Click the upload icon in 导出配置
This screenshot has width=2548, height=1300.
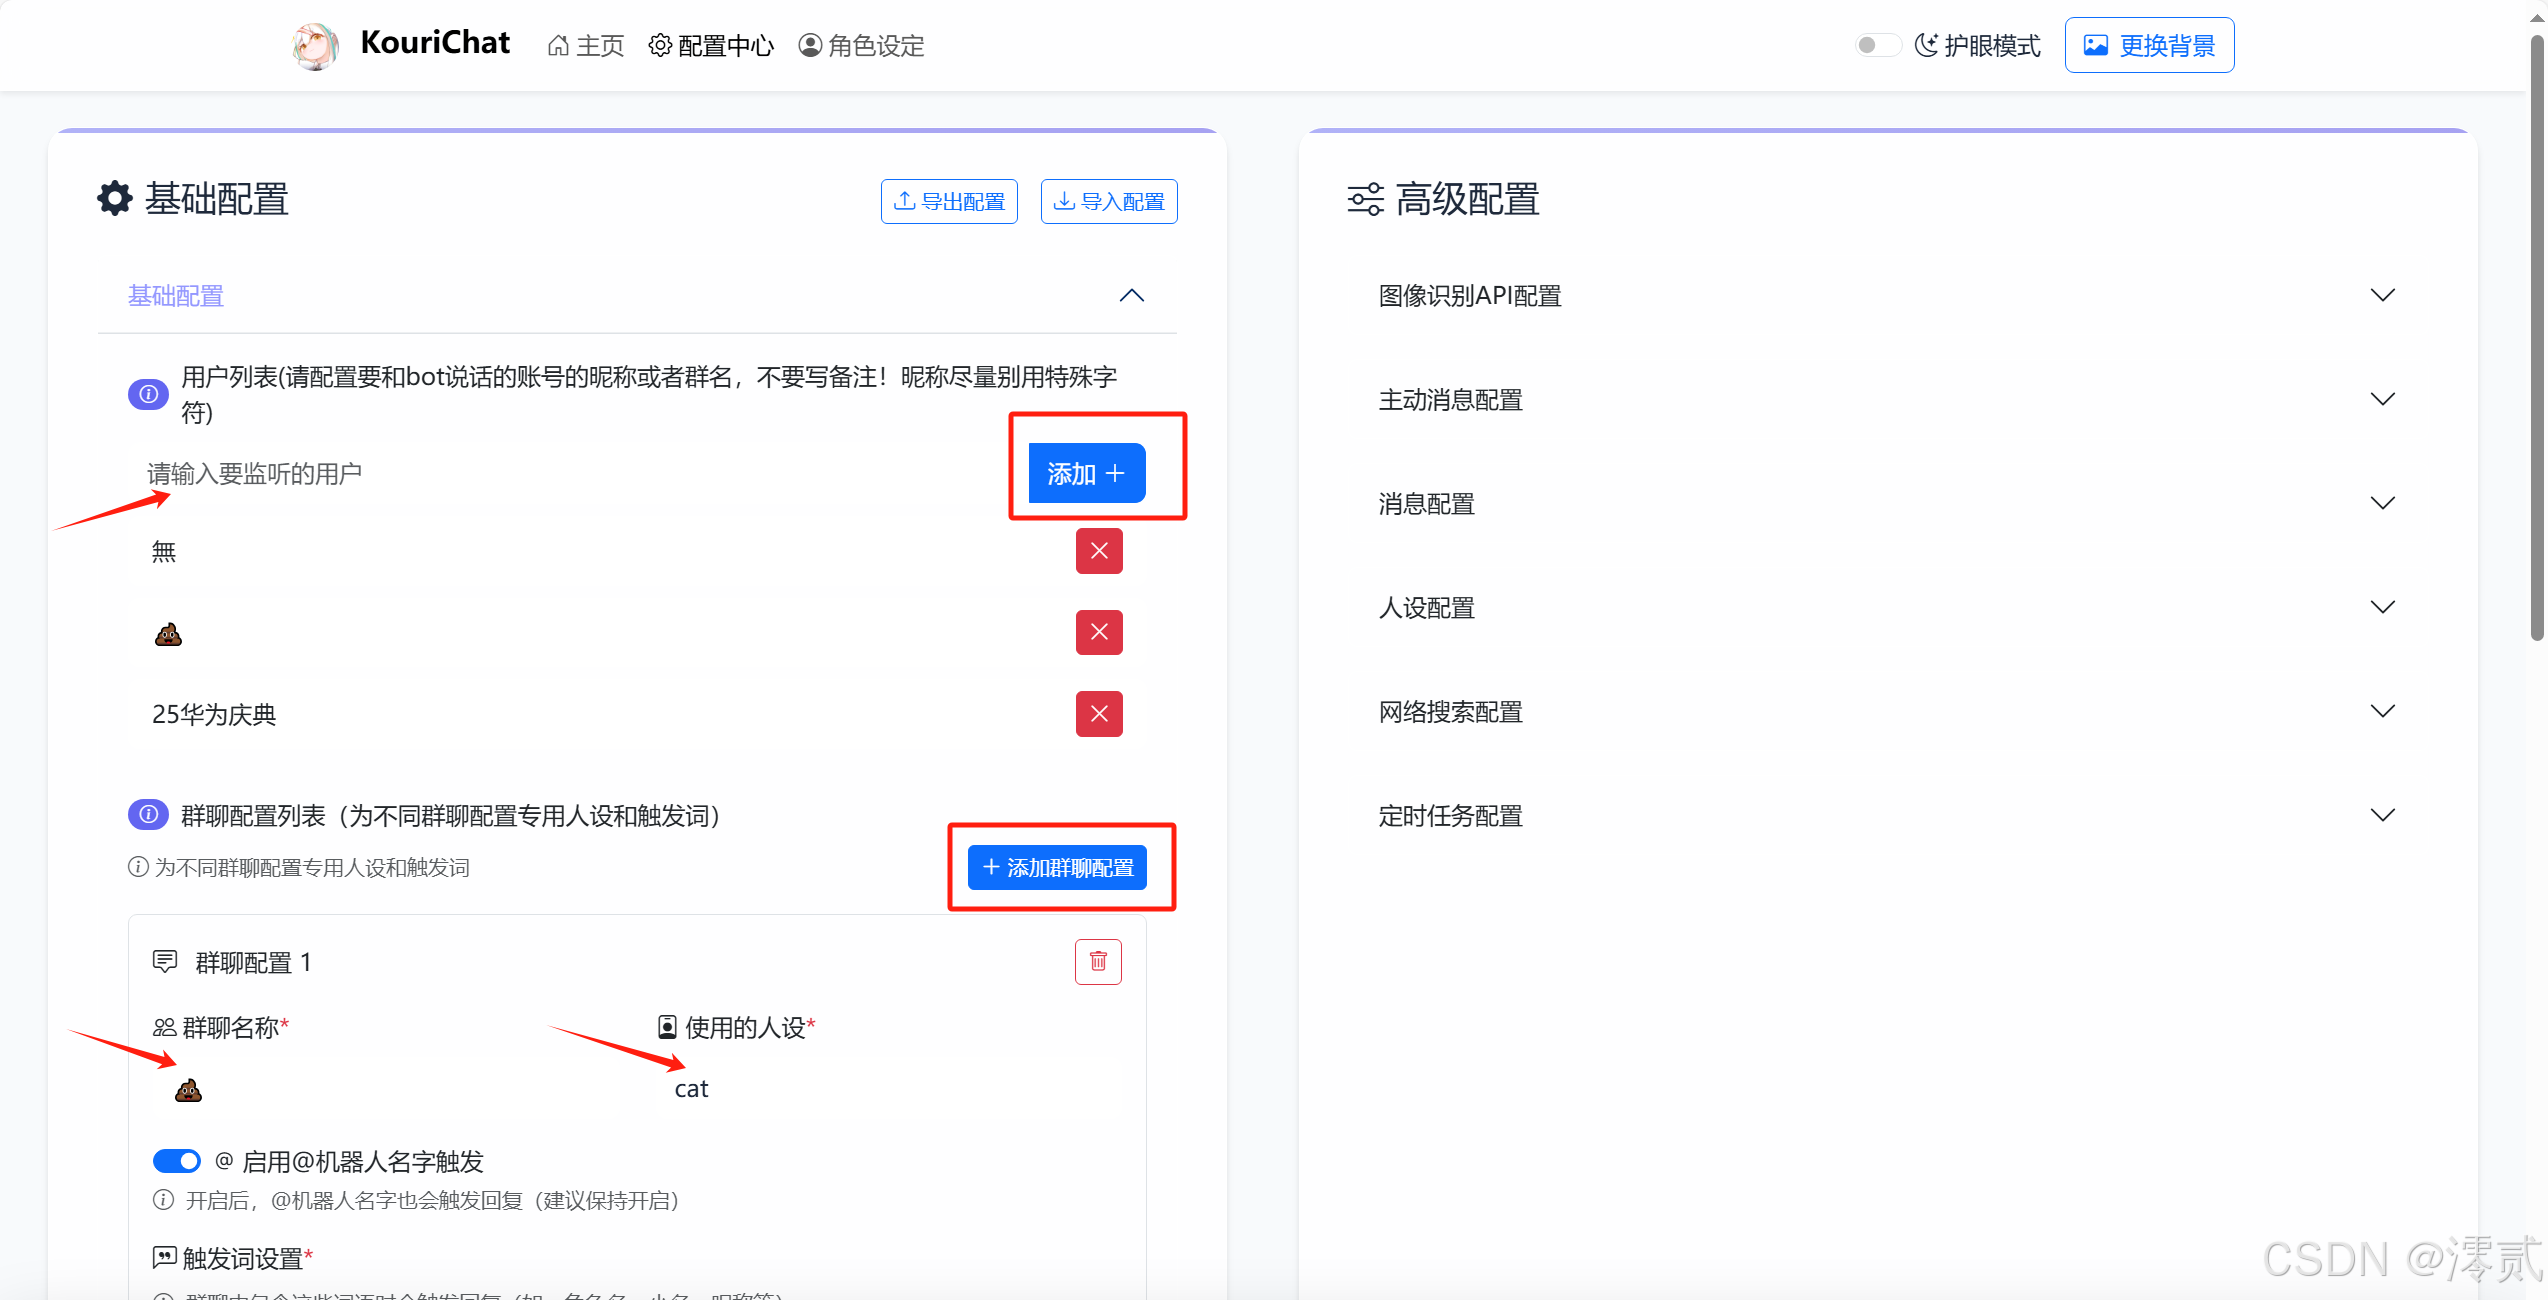906,200
